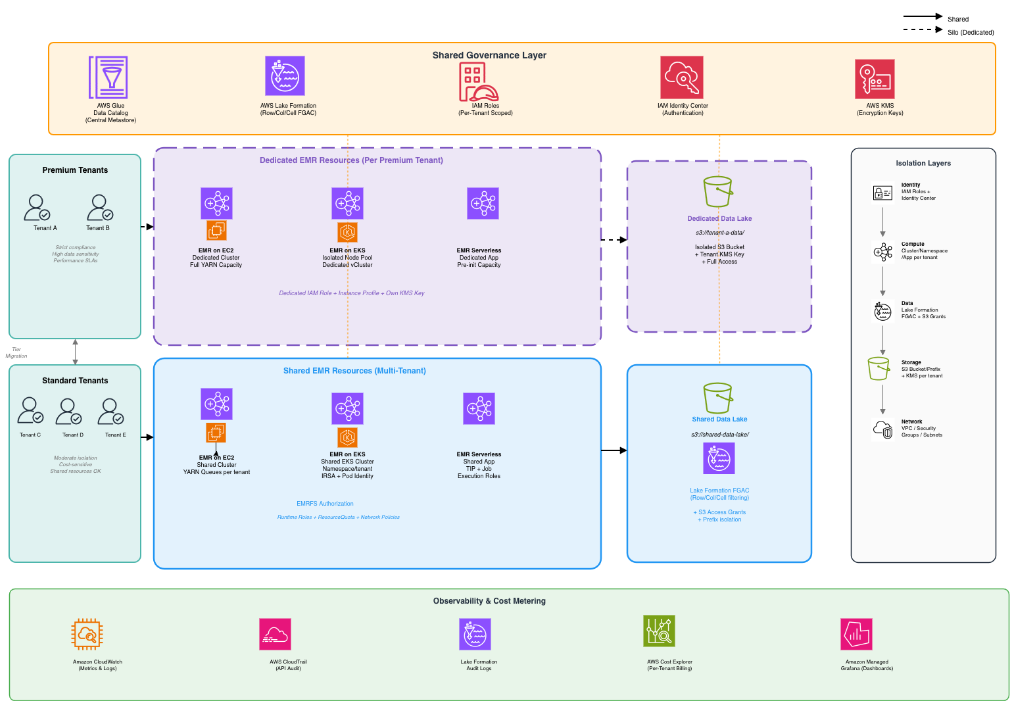Select the 'Tier Migration' label
The image size is (1017, 712).
pos(16,353)
